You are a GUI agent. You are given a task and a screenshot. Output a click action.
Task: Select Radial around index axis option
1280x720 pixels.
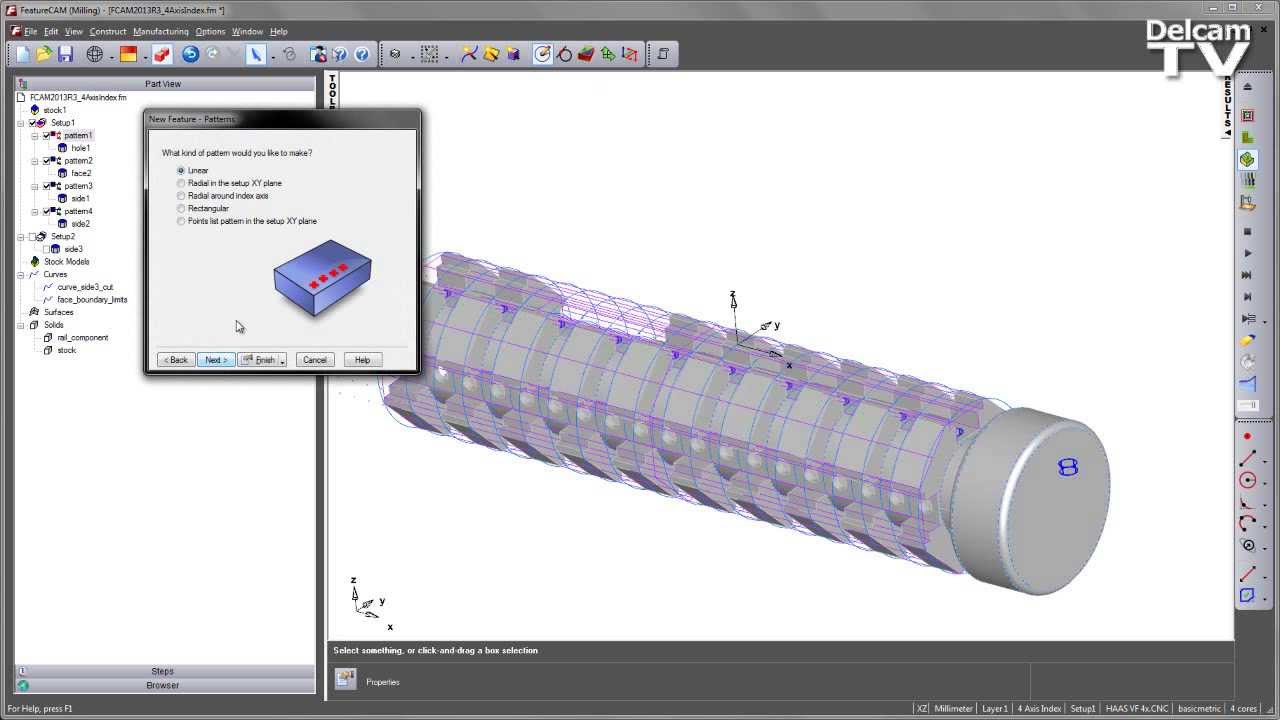point(181,196)
